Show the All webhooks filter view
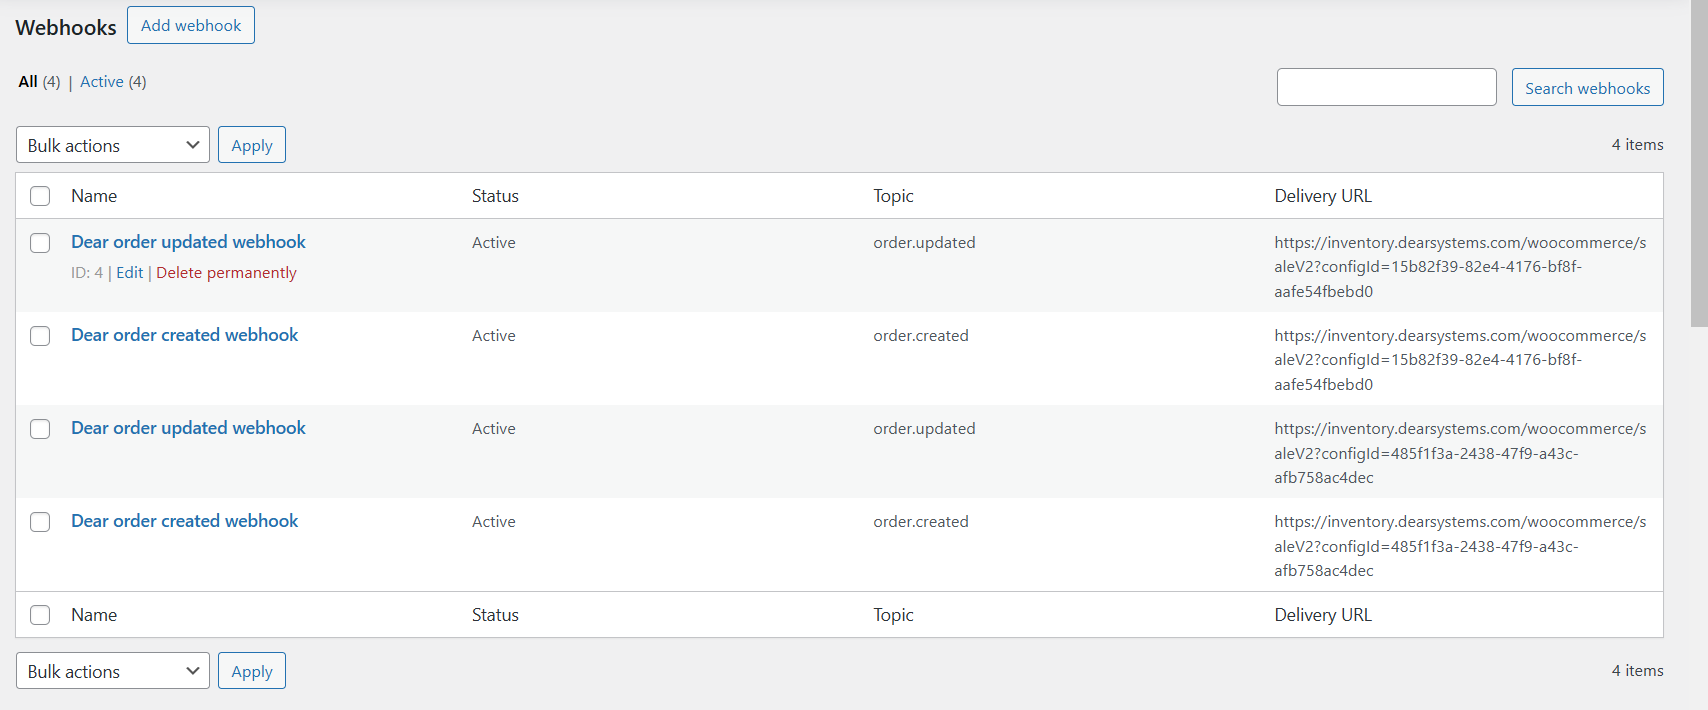This screenshot has height=710, width=1708. click(x=28, y=82)
